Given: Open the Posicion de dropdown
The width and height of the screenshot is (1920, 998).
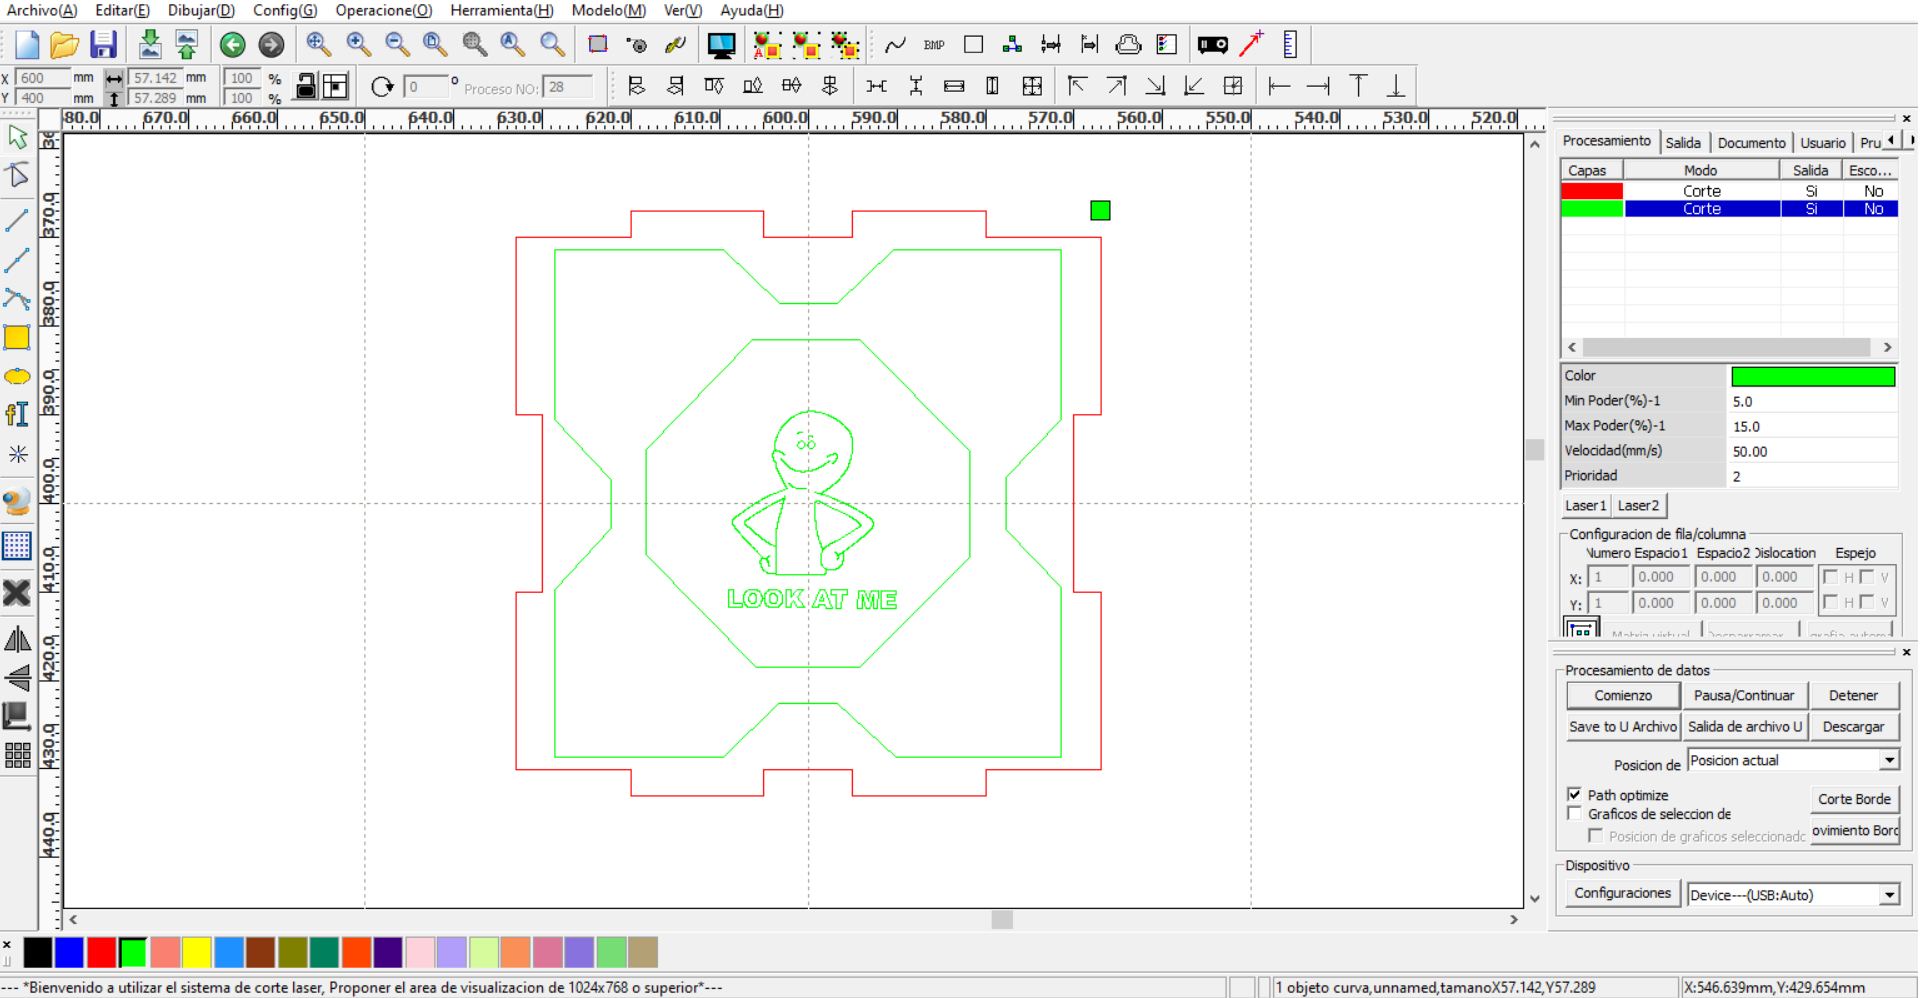Looking at the screenshot, I should click(1889, 761).
